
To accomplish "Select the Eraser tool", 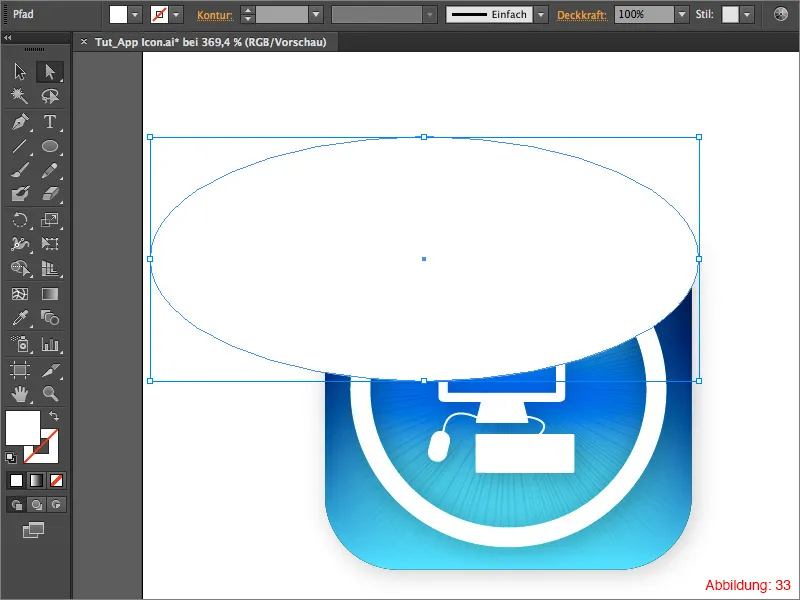I will [x=49, y=194].
